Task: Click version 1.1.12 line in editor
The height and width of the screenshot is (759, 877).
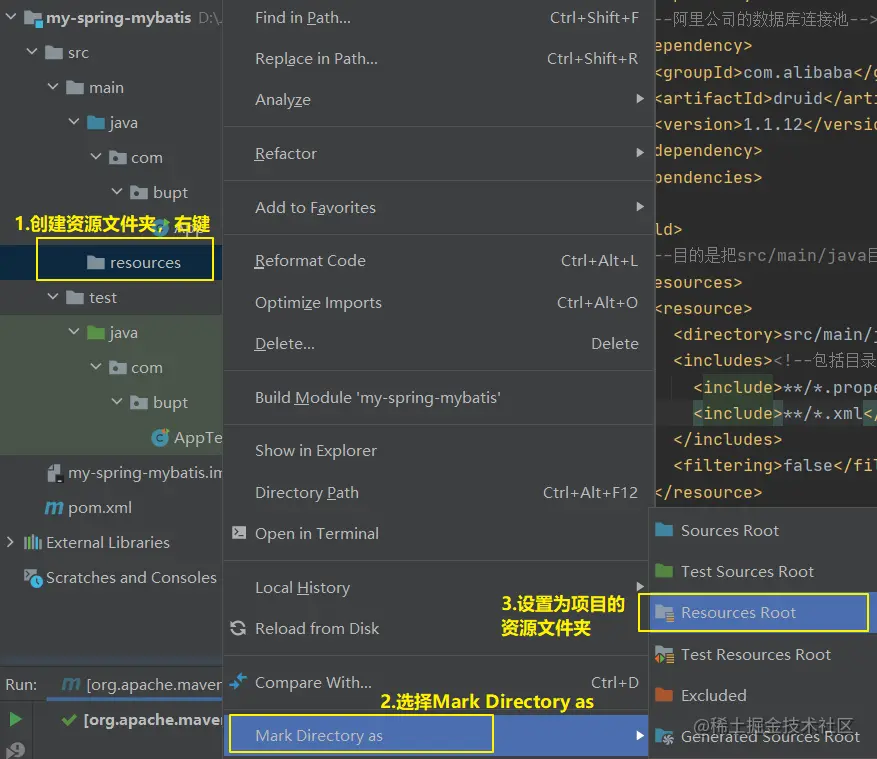Action: [765, 124]
